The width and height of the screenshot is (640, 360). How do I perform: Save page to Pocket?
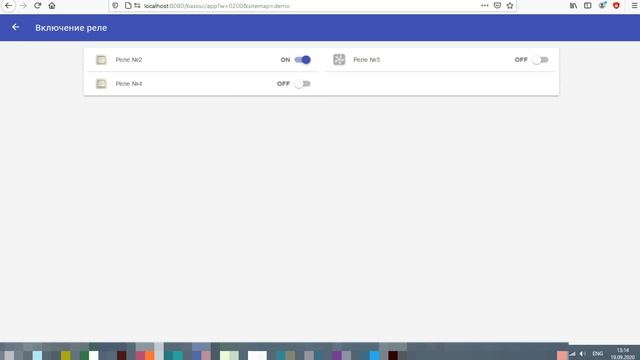(497, 6)
